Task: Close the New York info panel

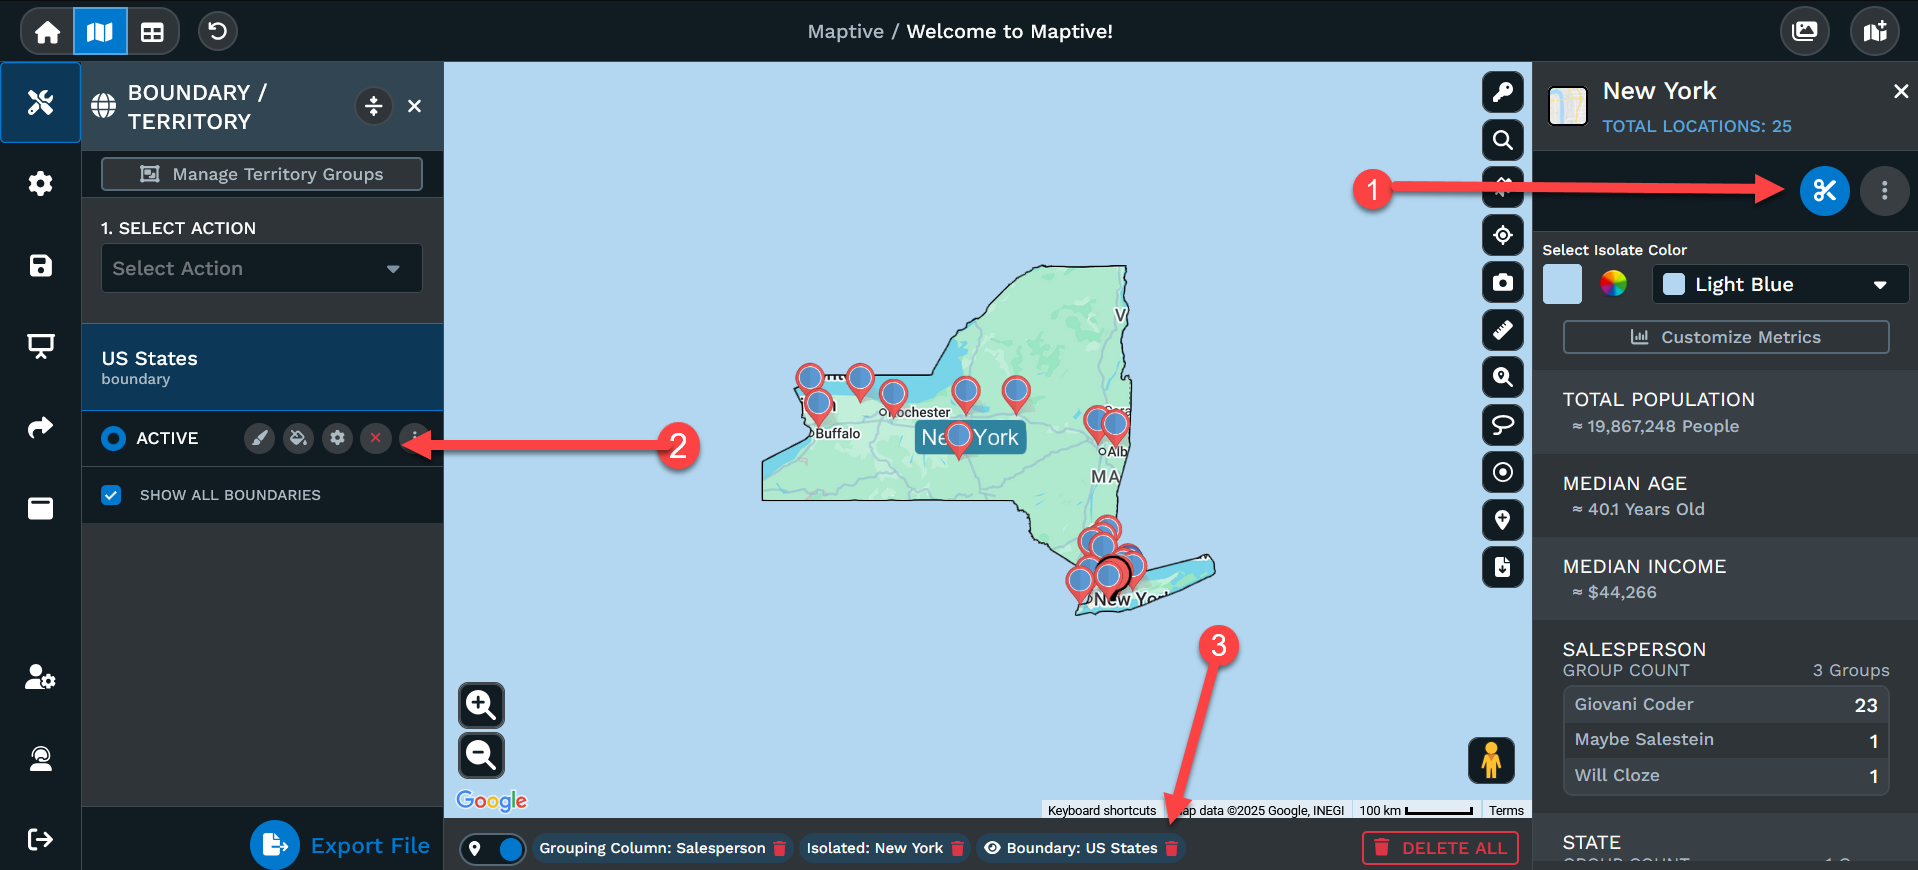Action: point(1900,91)
